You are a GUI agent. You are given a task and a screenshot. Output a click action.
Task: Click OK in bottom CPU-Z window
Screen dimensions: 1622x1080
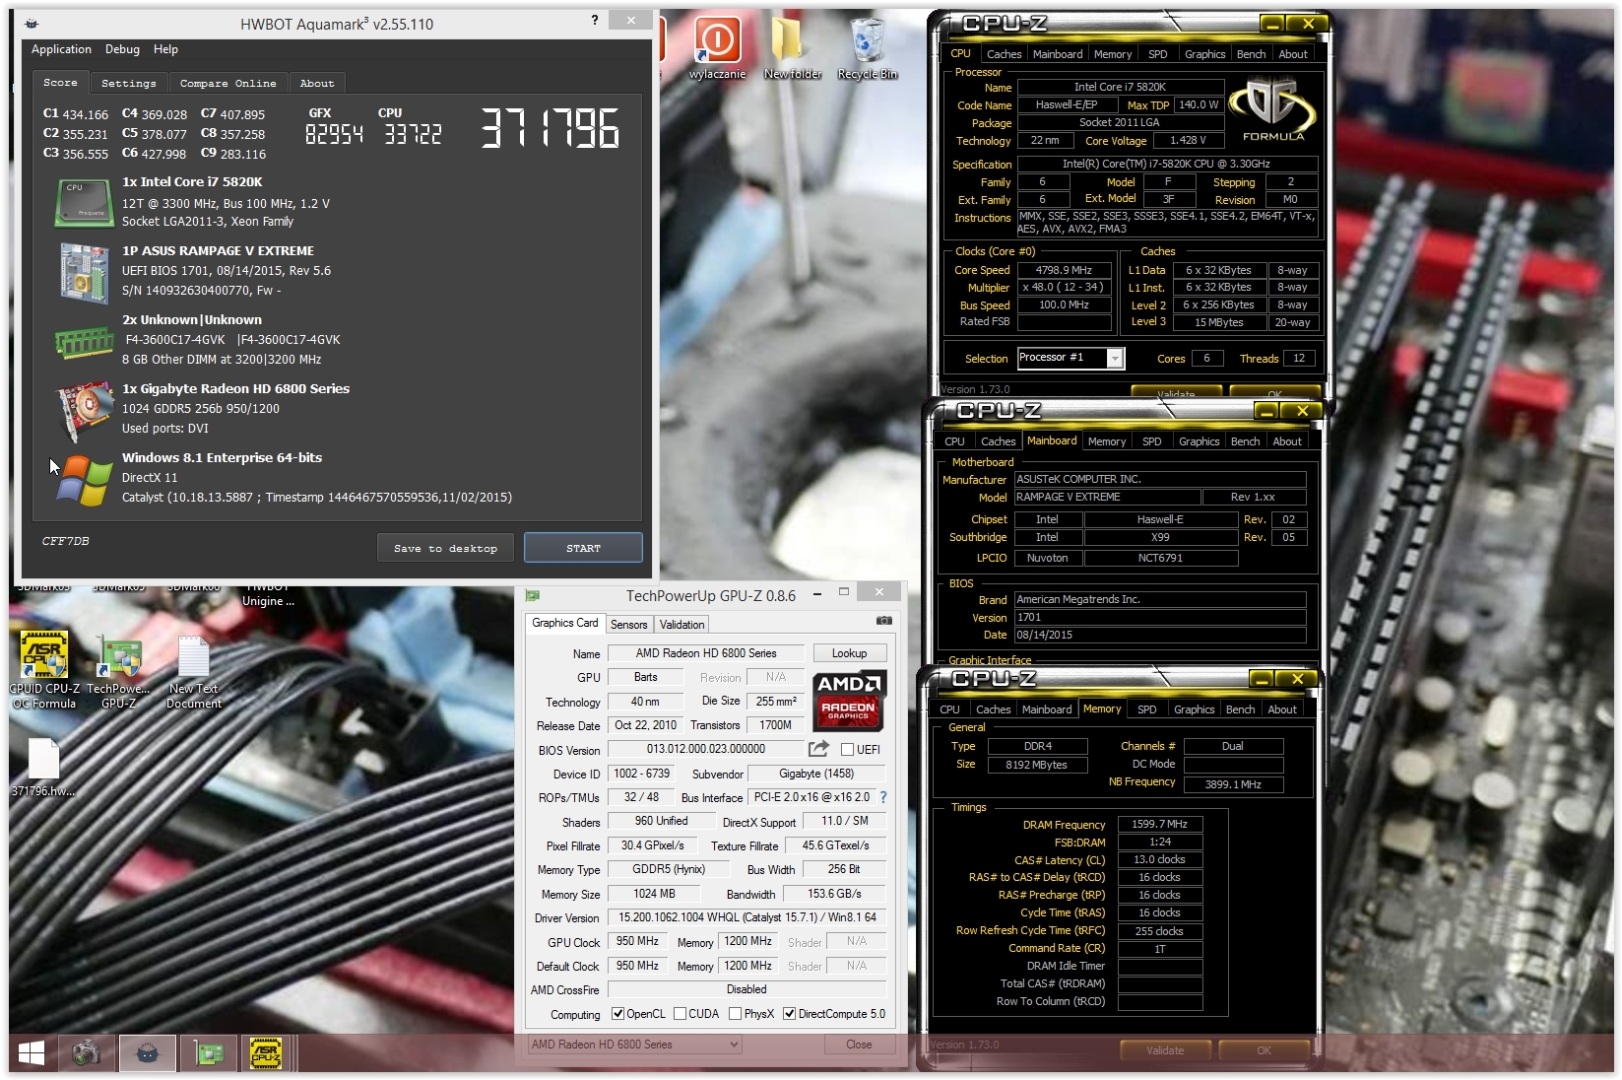point(1264,1050)
